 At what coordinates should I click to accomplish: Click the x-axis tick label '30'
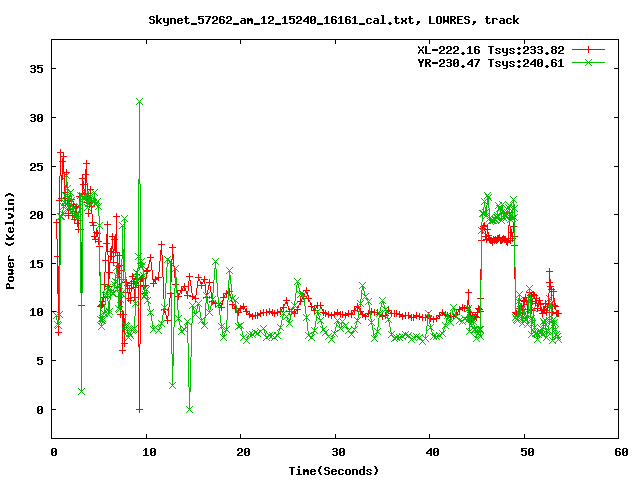(x=338, y=452)
